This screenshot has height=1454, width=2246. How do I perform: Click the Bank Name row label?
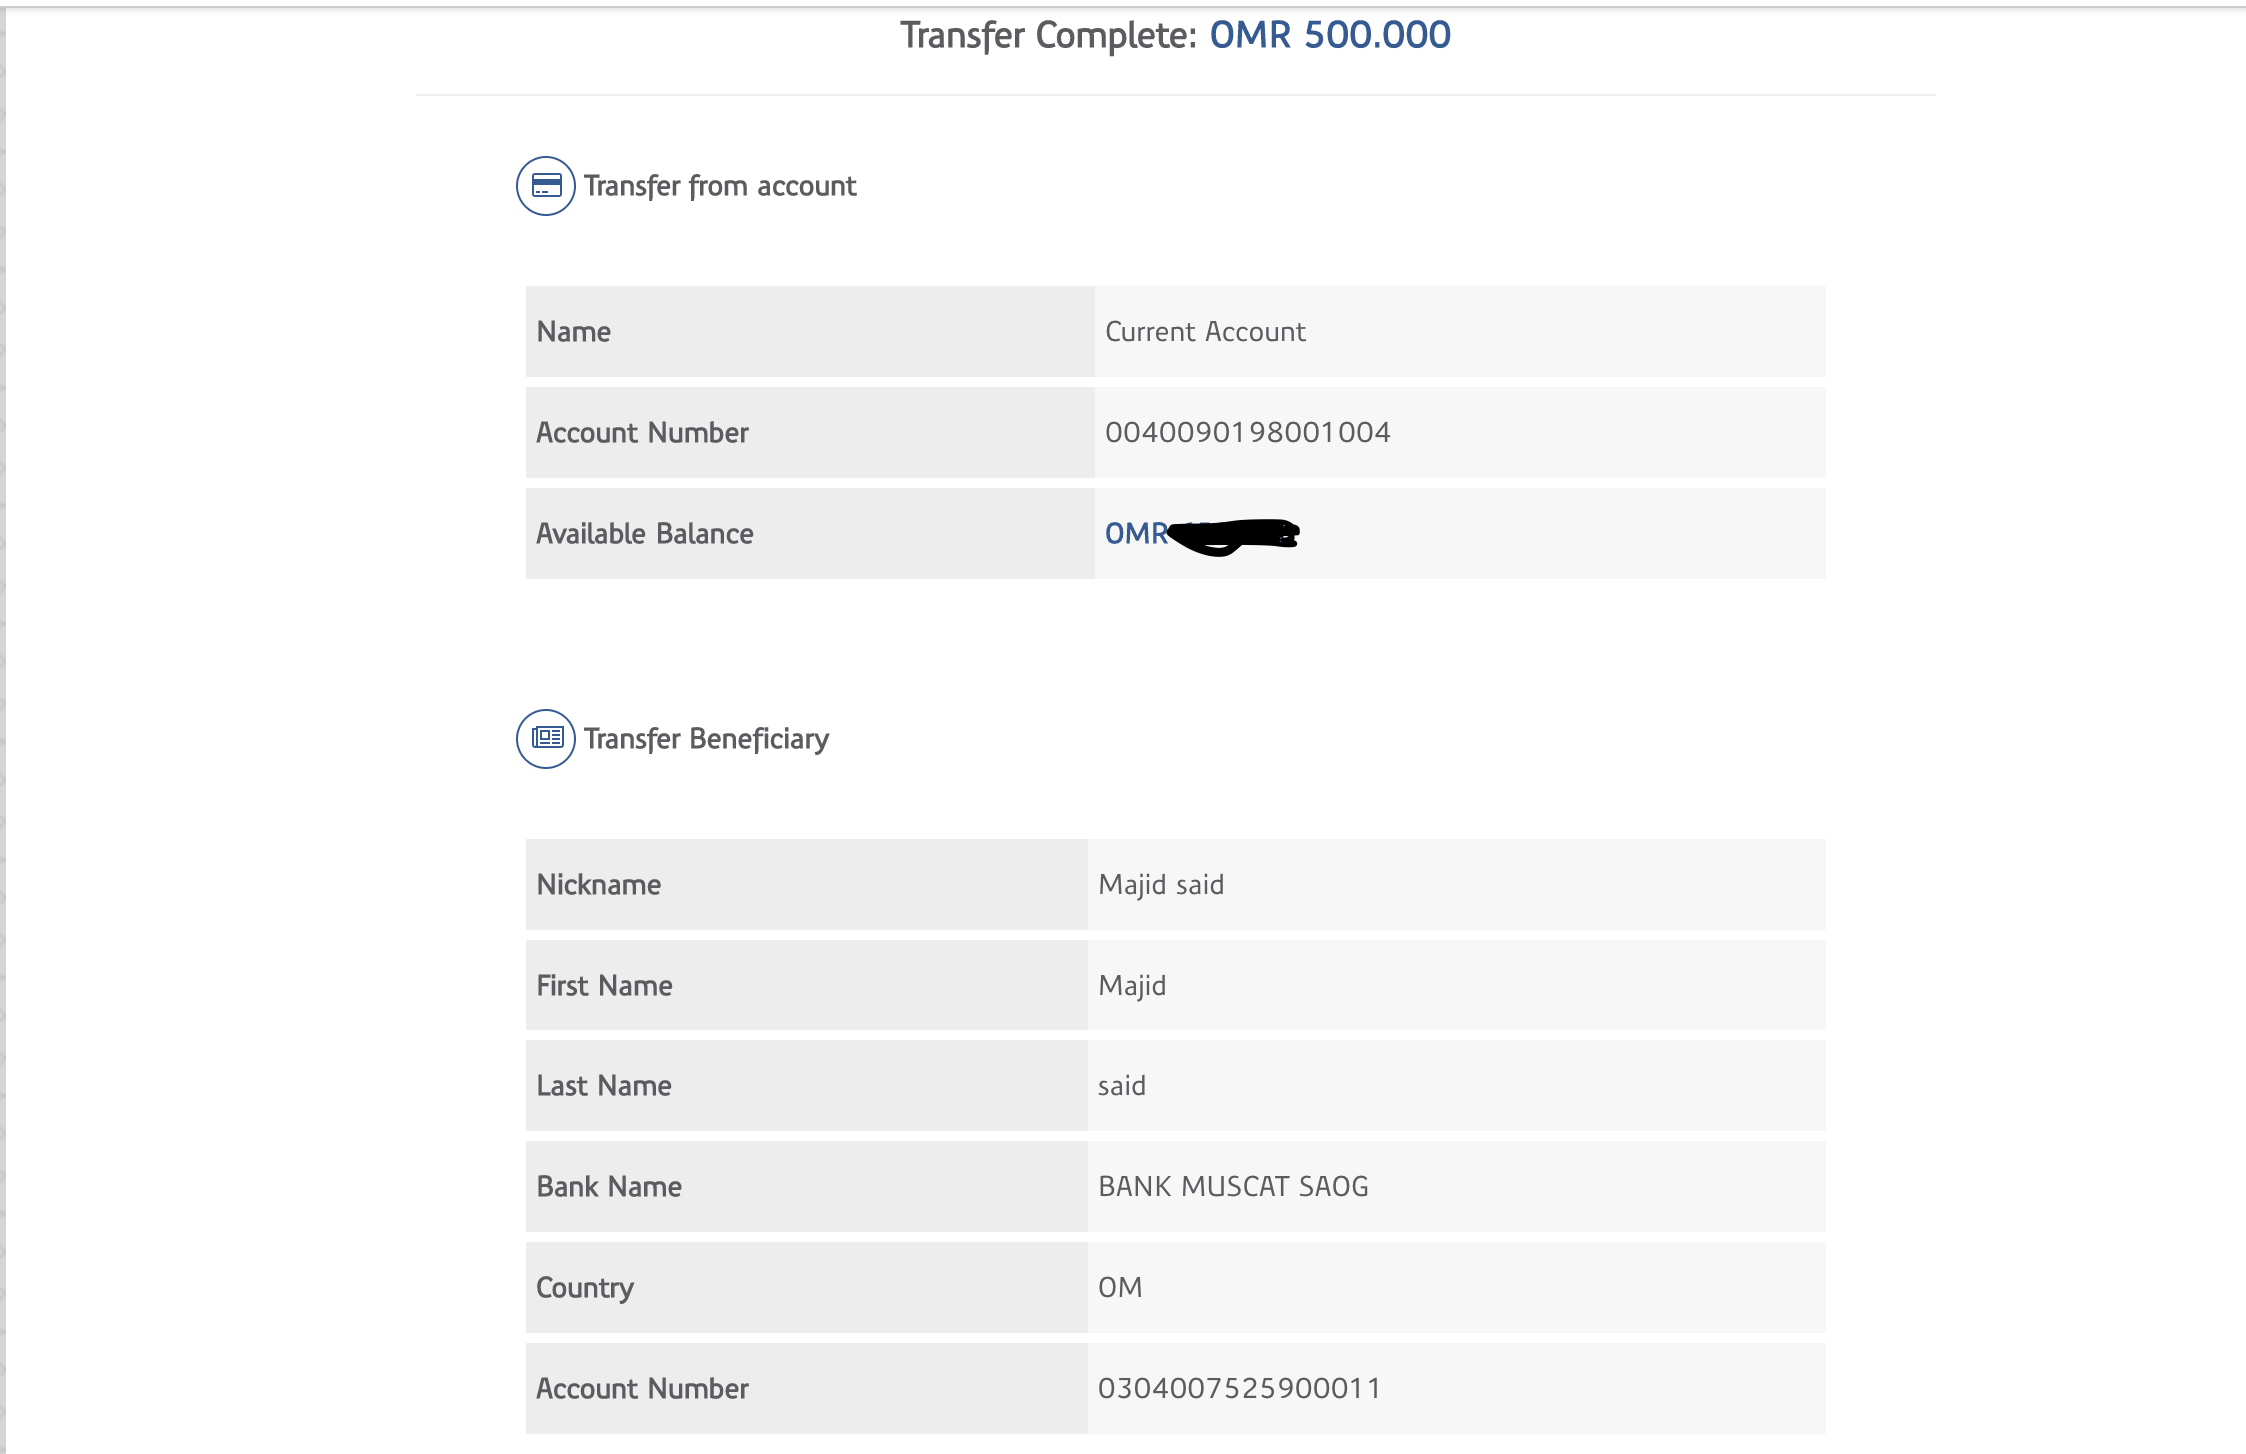tap(608, 1187)
